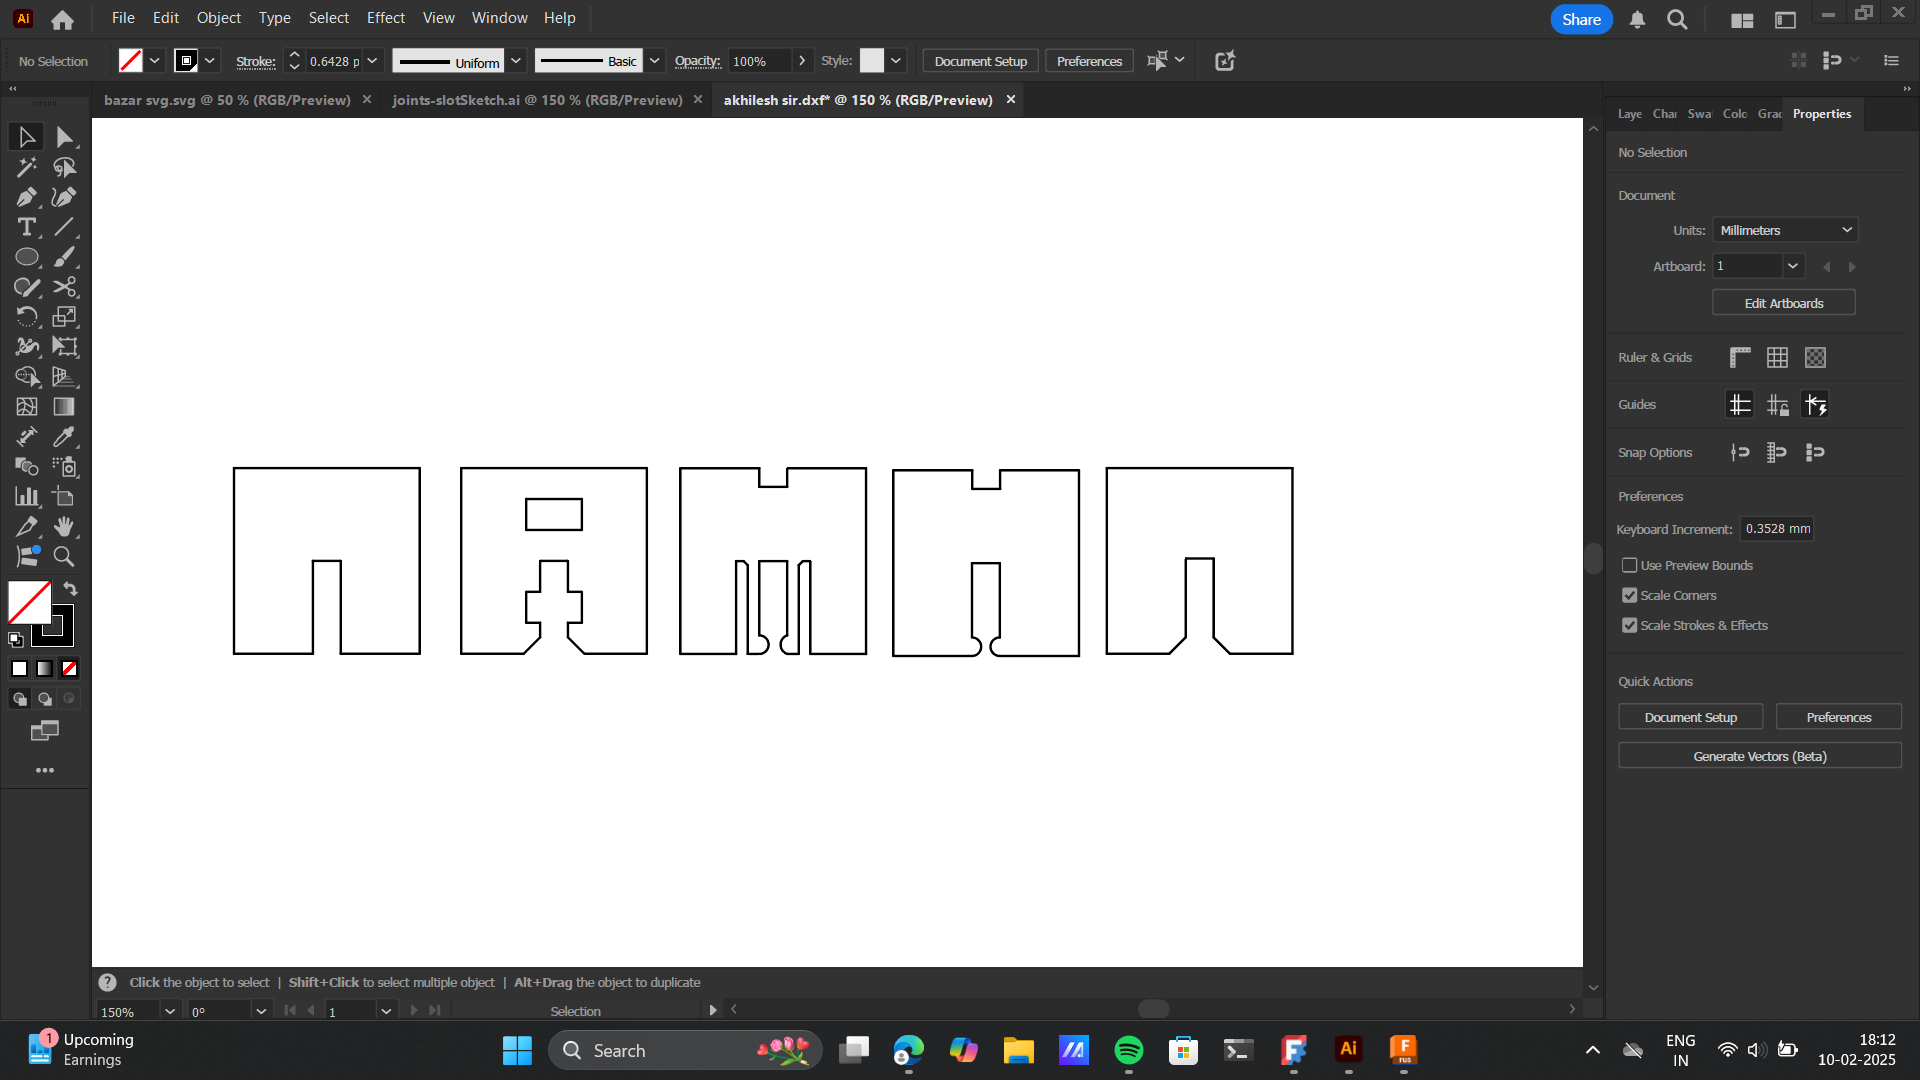Image resolution: width=1920 pixels, height=1080 pixels.
Task: Toggle lock guides icon
Action: [x=1777, y=404]
